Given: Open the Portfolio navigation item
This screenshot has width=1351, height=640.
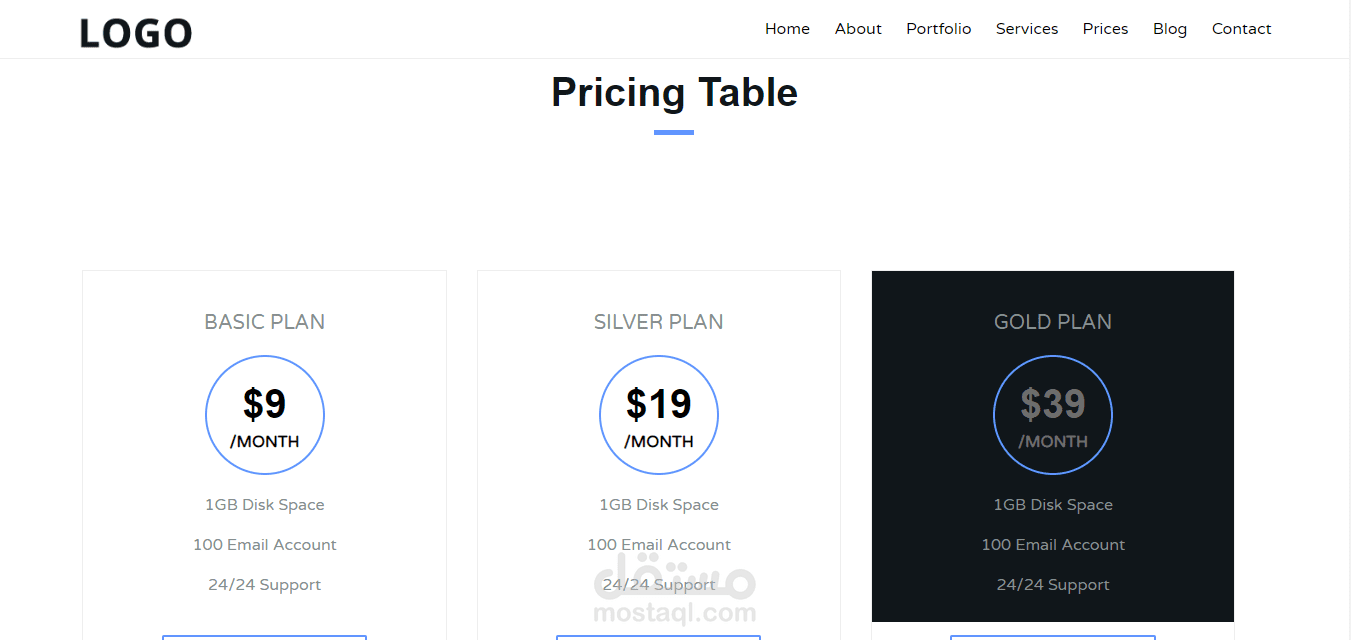Looking at the screenshot, I should (x=938, y=29).
